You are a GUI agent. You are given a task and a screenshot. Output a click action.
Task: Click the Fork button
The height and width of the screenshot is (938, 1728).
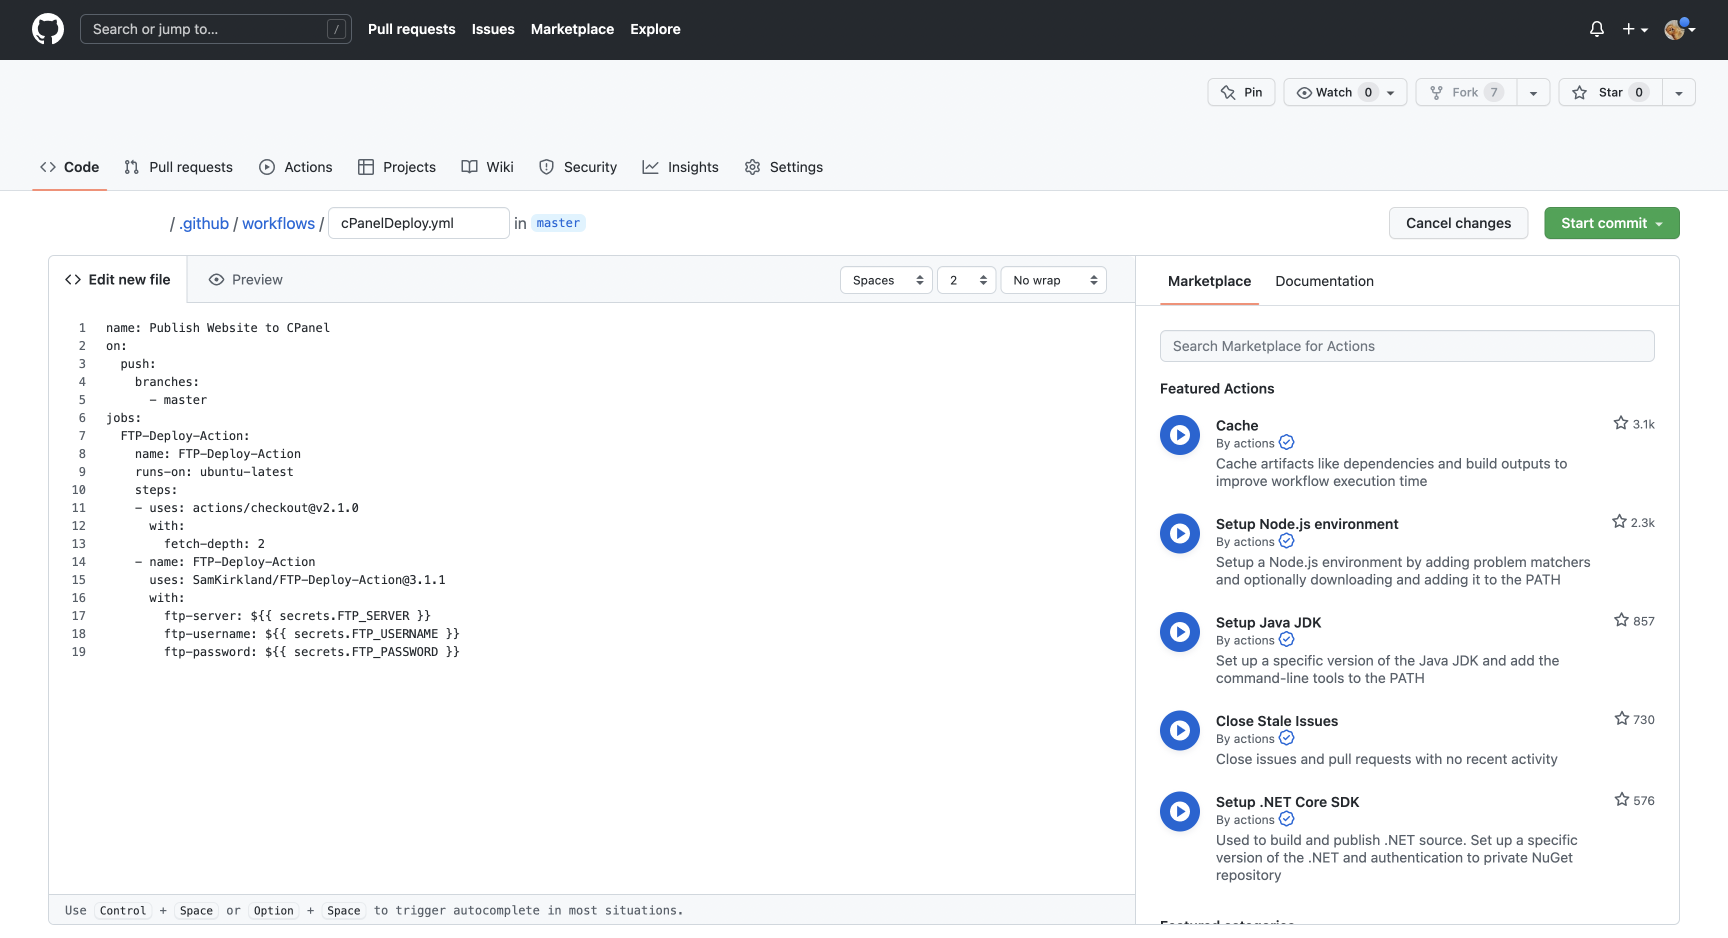point(1466,92)
